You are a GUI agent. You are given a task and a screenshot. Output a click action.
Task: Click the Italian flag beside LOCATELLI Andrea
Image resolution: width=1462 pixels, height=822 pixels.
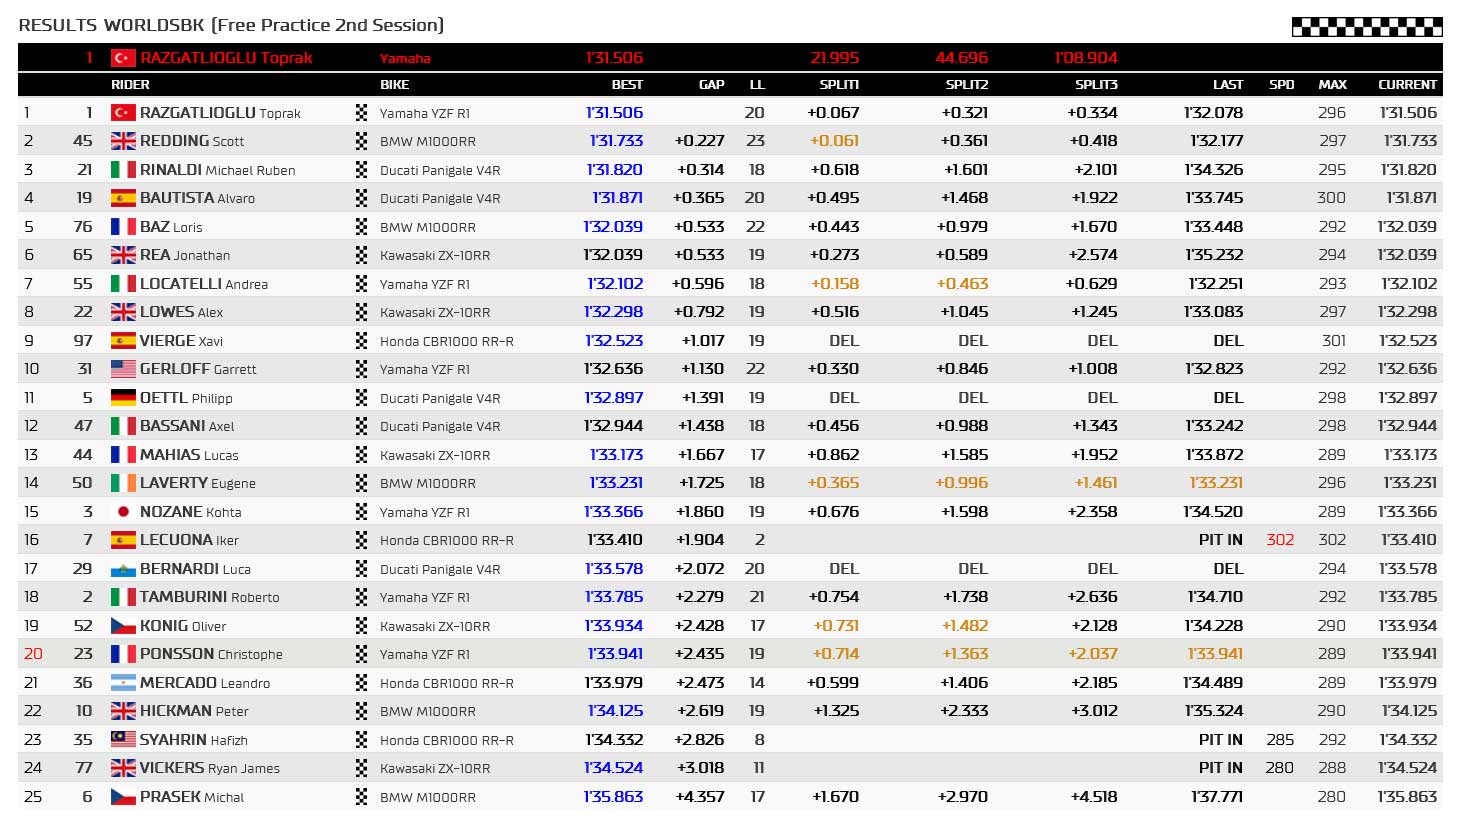tap(123, 284)
